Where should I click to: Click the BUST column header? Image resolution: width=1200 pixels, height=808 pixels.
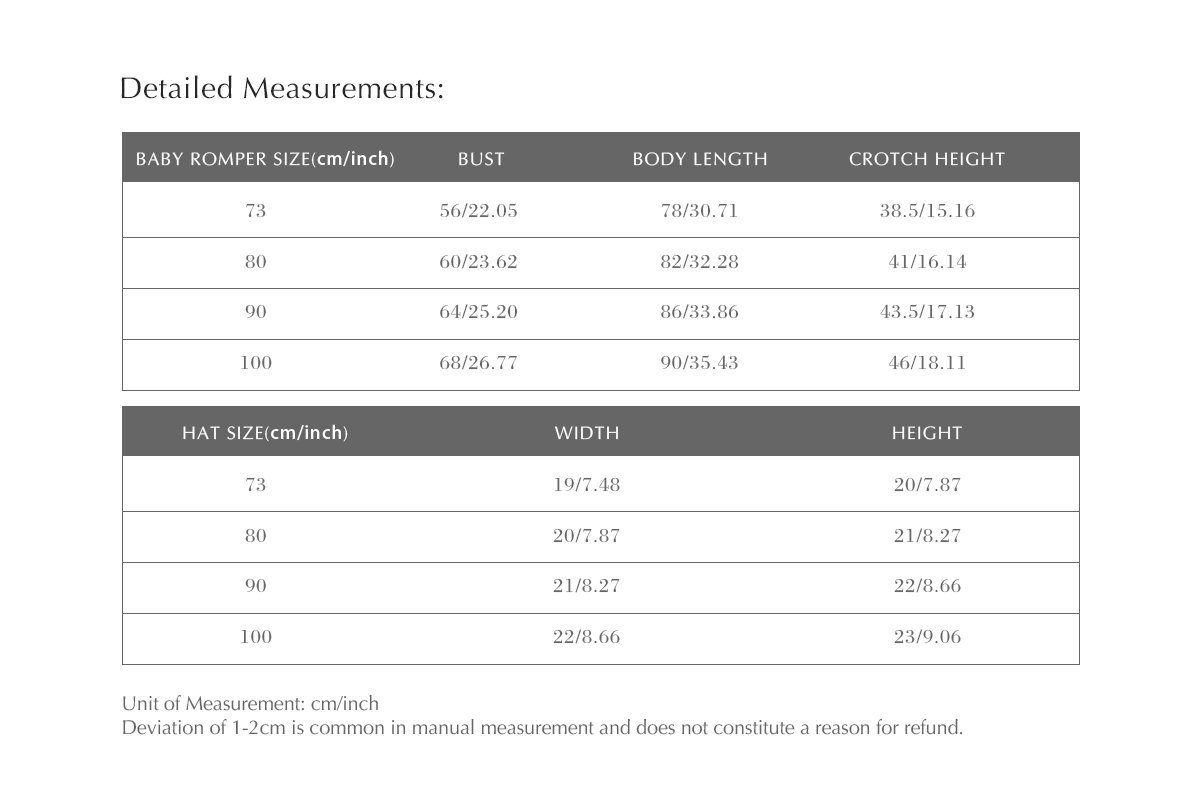pos(481,159)
